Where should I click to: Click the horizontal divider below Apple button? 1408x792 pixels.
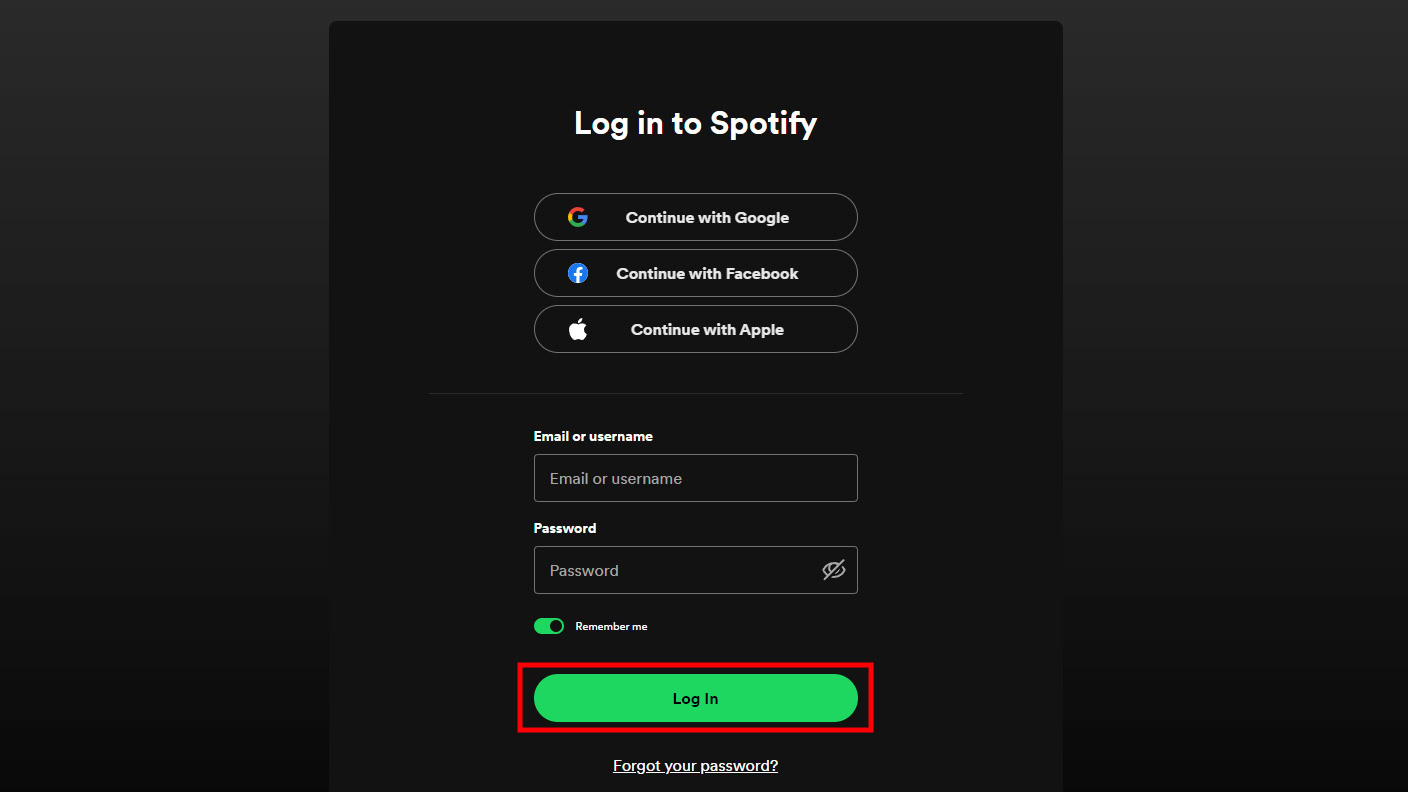(x=695, y=393)
